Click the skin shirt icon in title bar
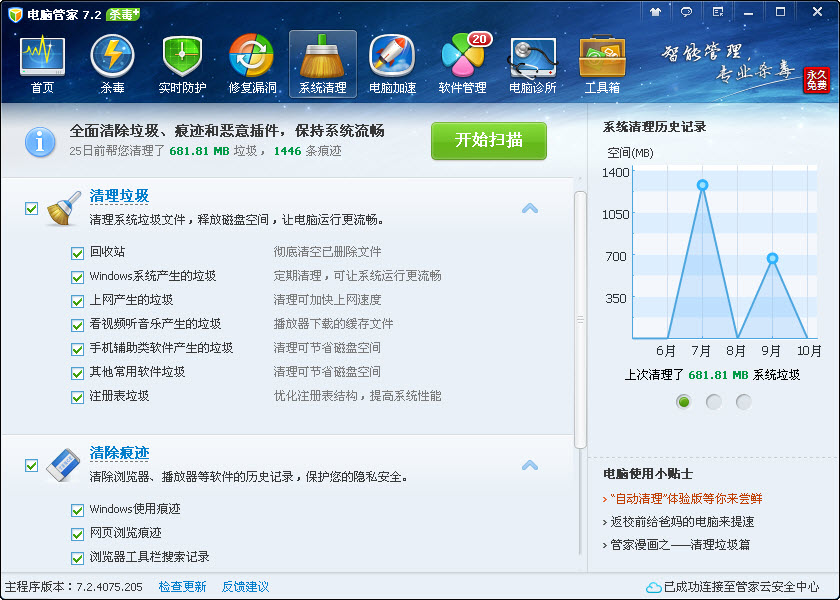This screenshot has height=600, width=840. pyautogui.click(x=655, y=12)
